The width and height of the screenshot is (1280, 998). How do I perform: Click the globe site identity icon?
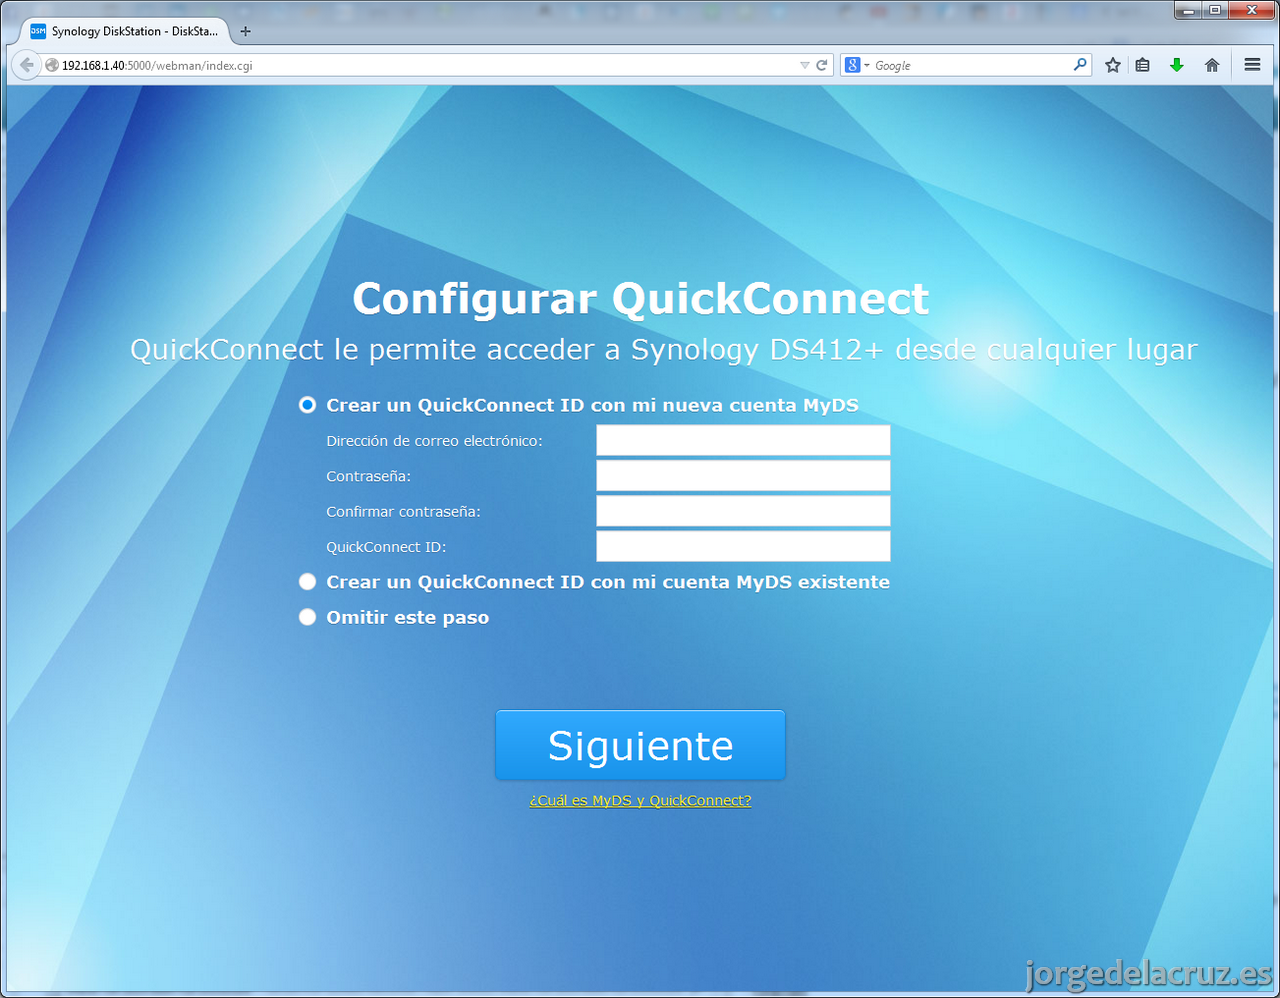tap(52, 65)
